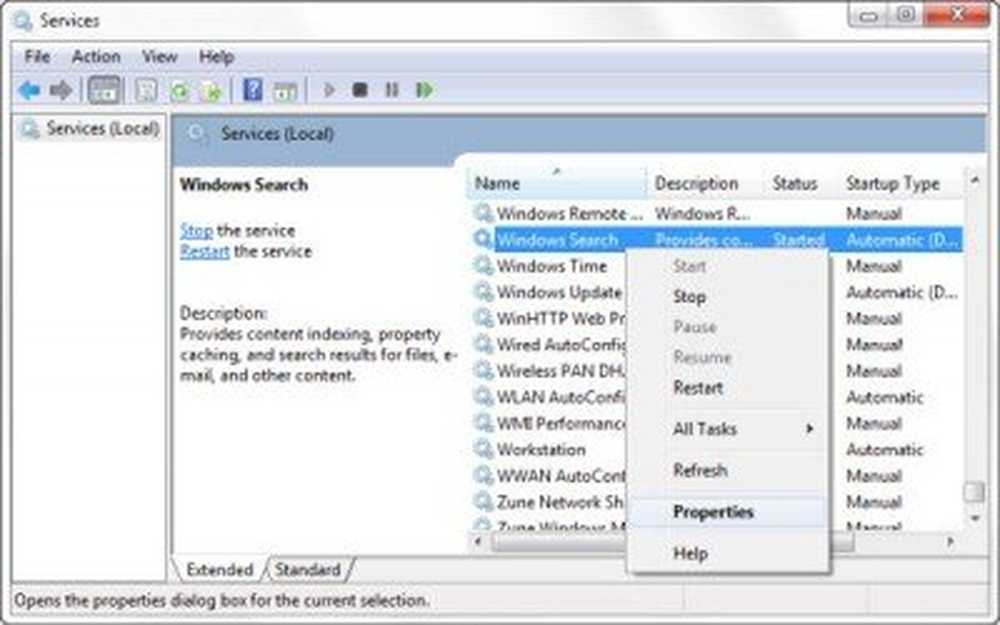Screen dimensions: 1000x625
Task: Click the Services (Local) panel header text
Action: pos(277,134)
